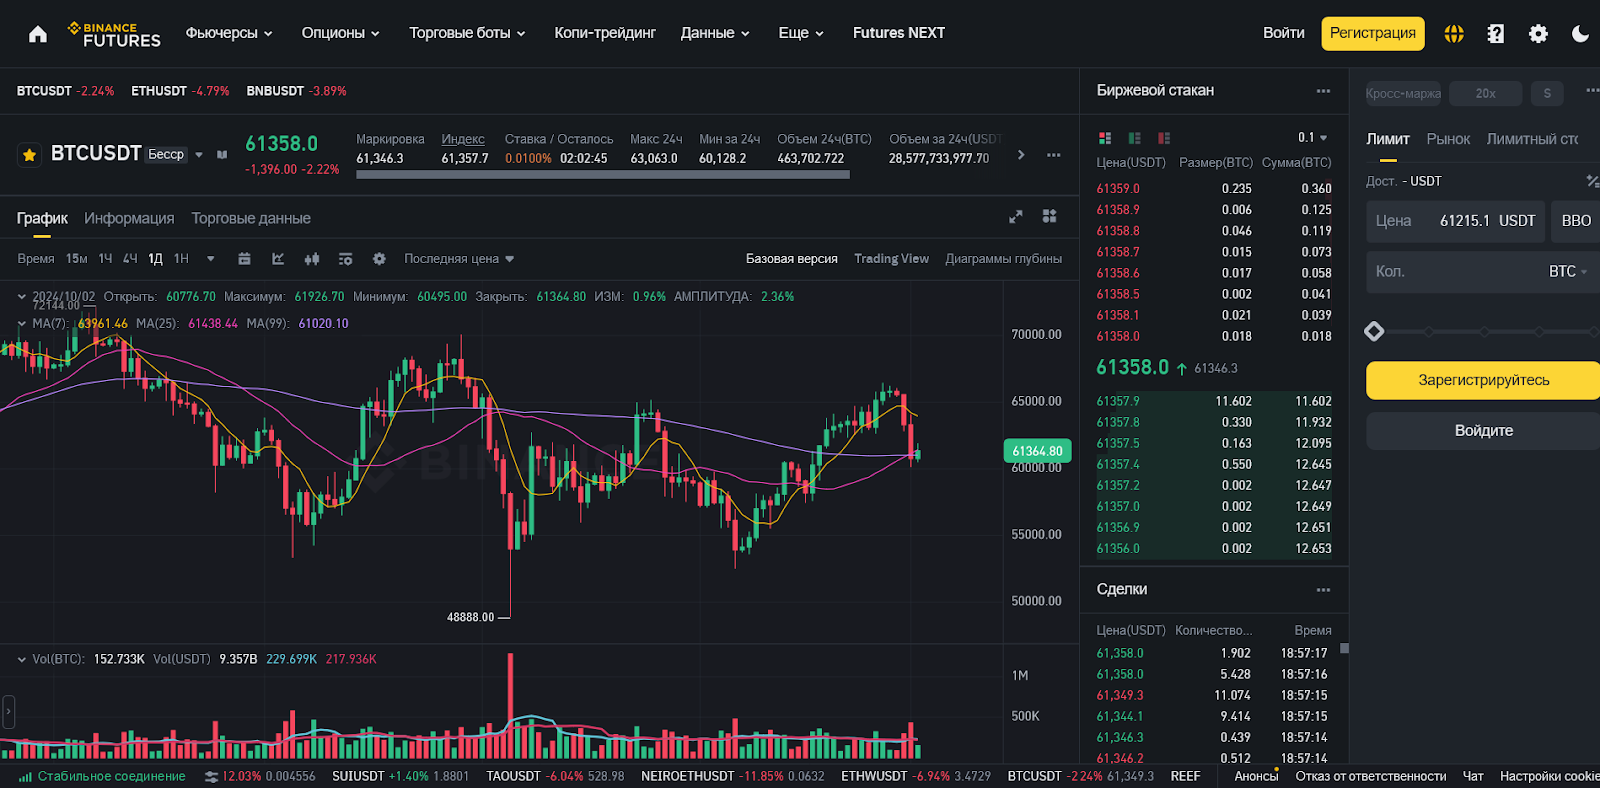Open the calculator icon next to Дост.
This screenshot has width=1600, height=788.
click(1593, 181)
